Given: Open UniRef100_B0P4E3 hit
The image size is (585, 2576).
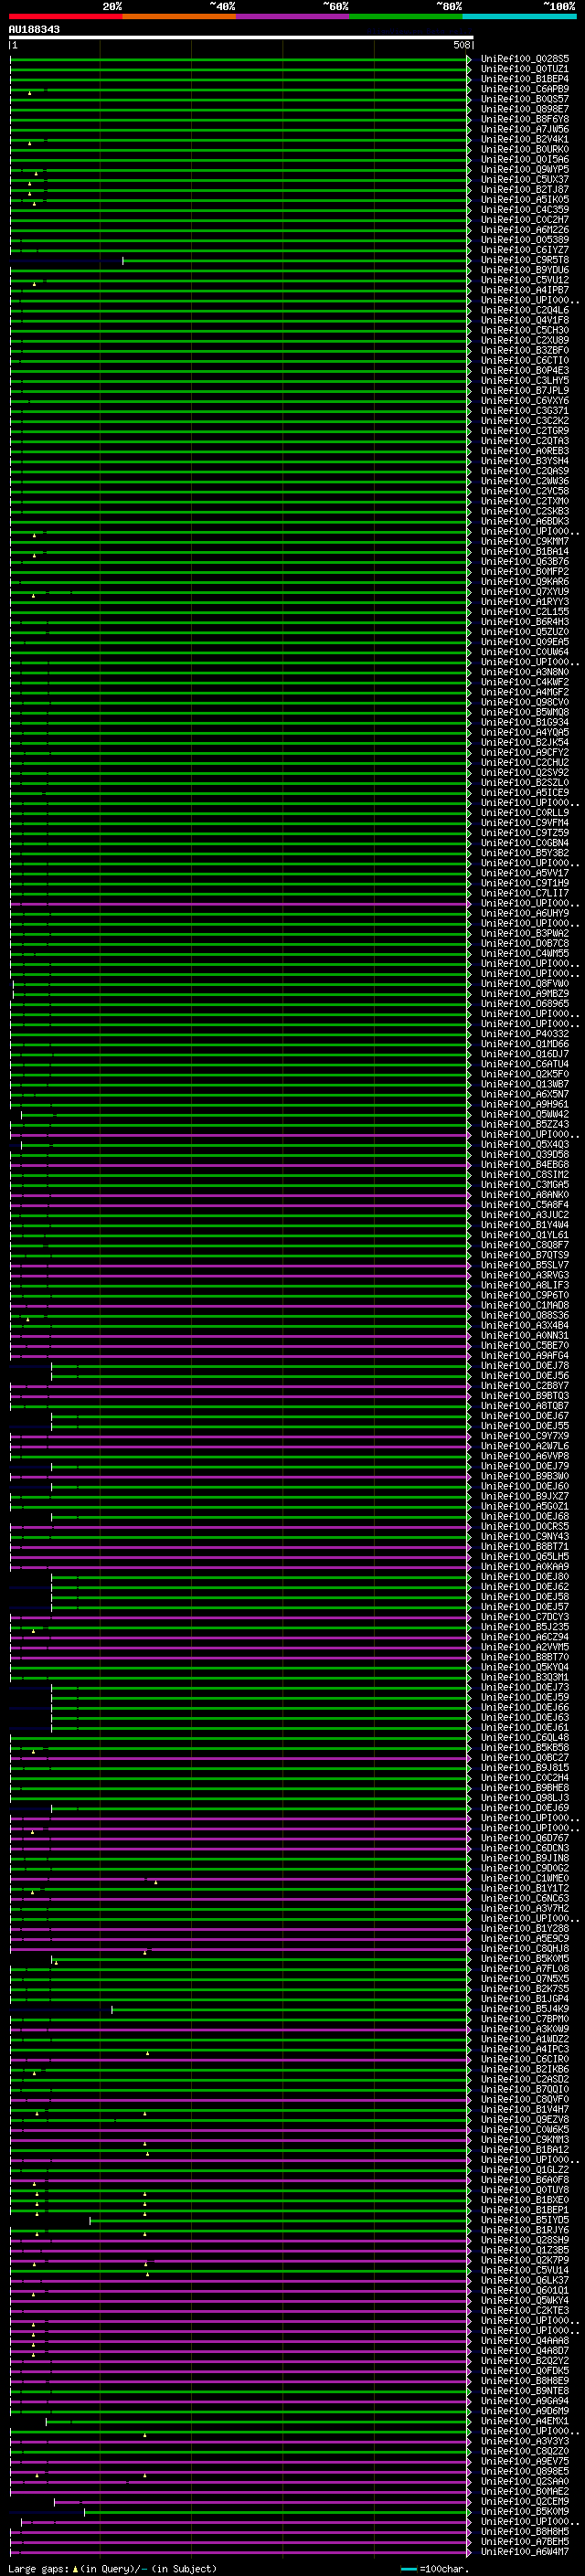Looking at the screenshot, I should point(524,371).
